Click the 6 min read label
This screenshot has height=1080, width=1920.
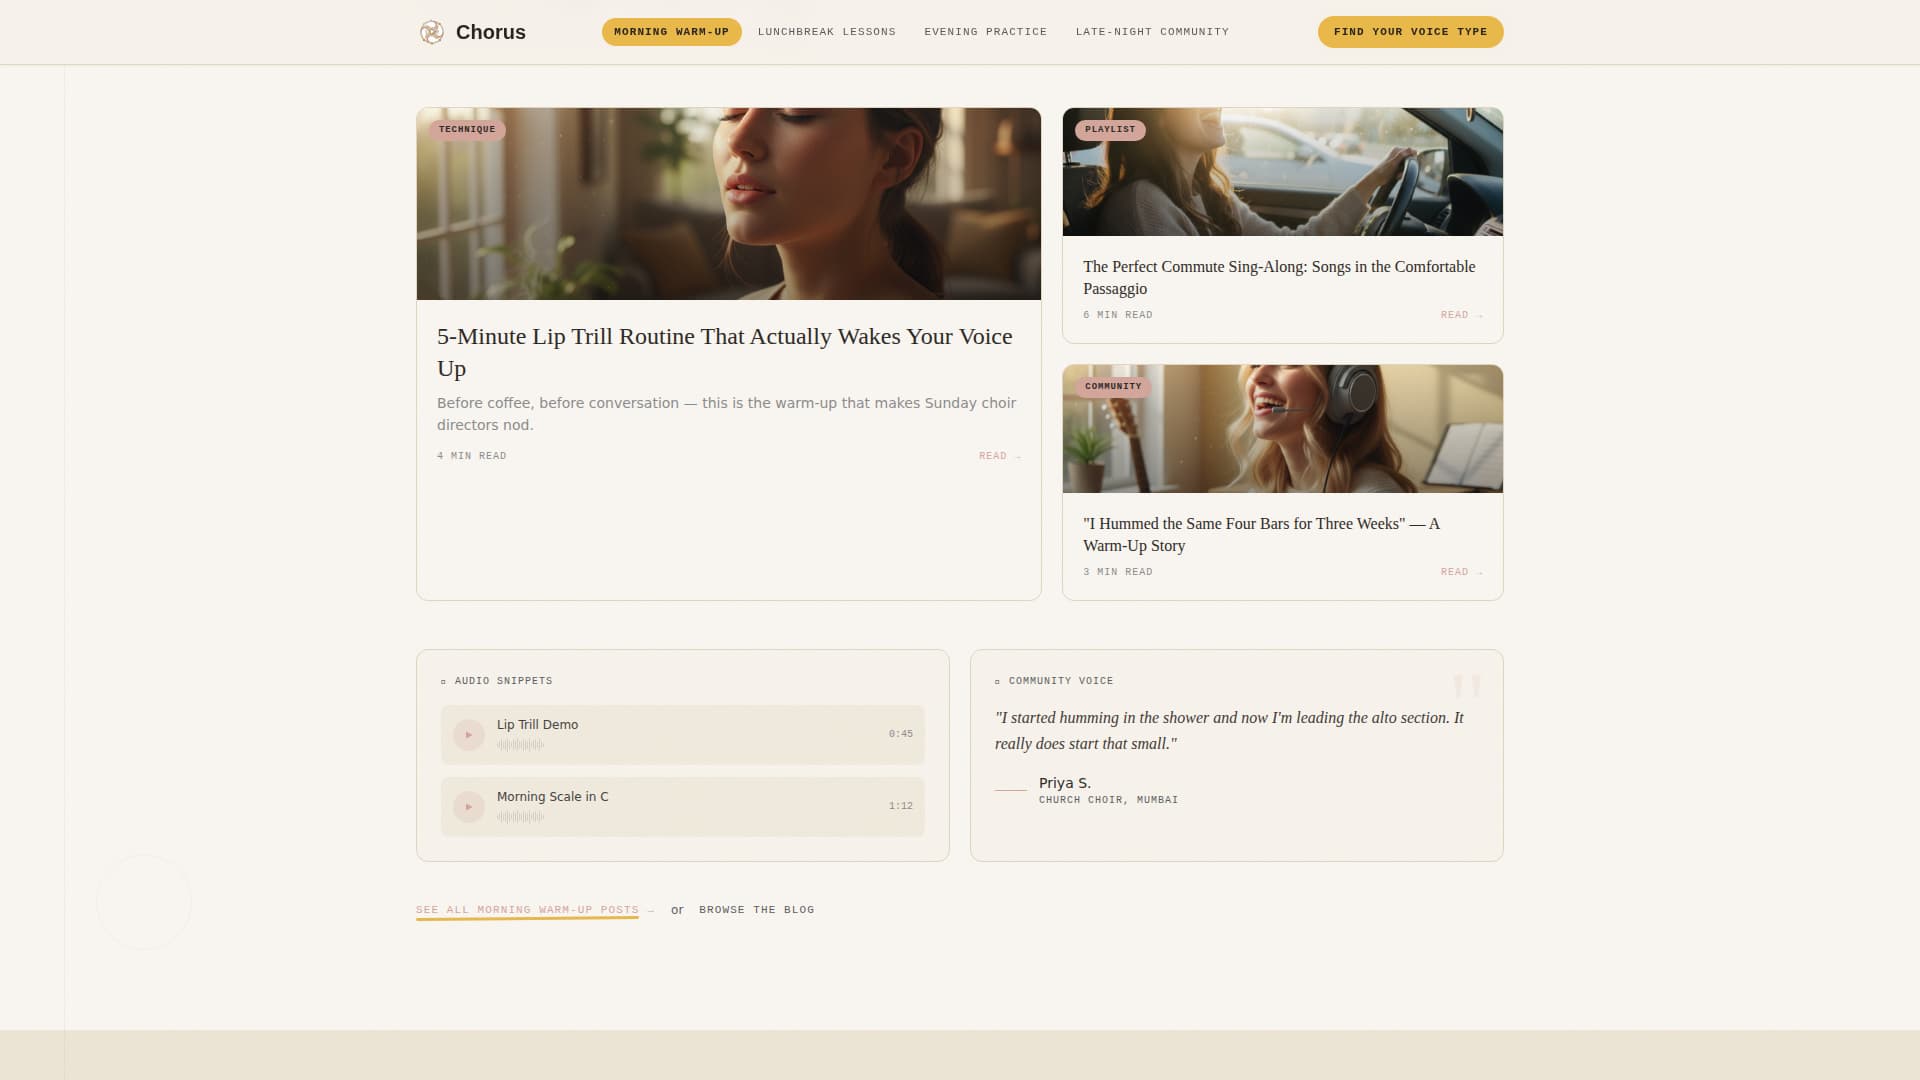[1117, 315]
